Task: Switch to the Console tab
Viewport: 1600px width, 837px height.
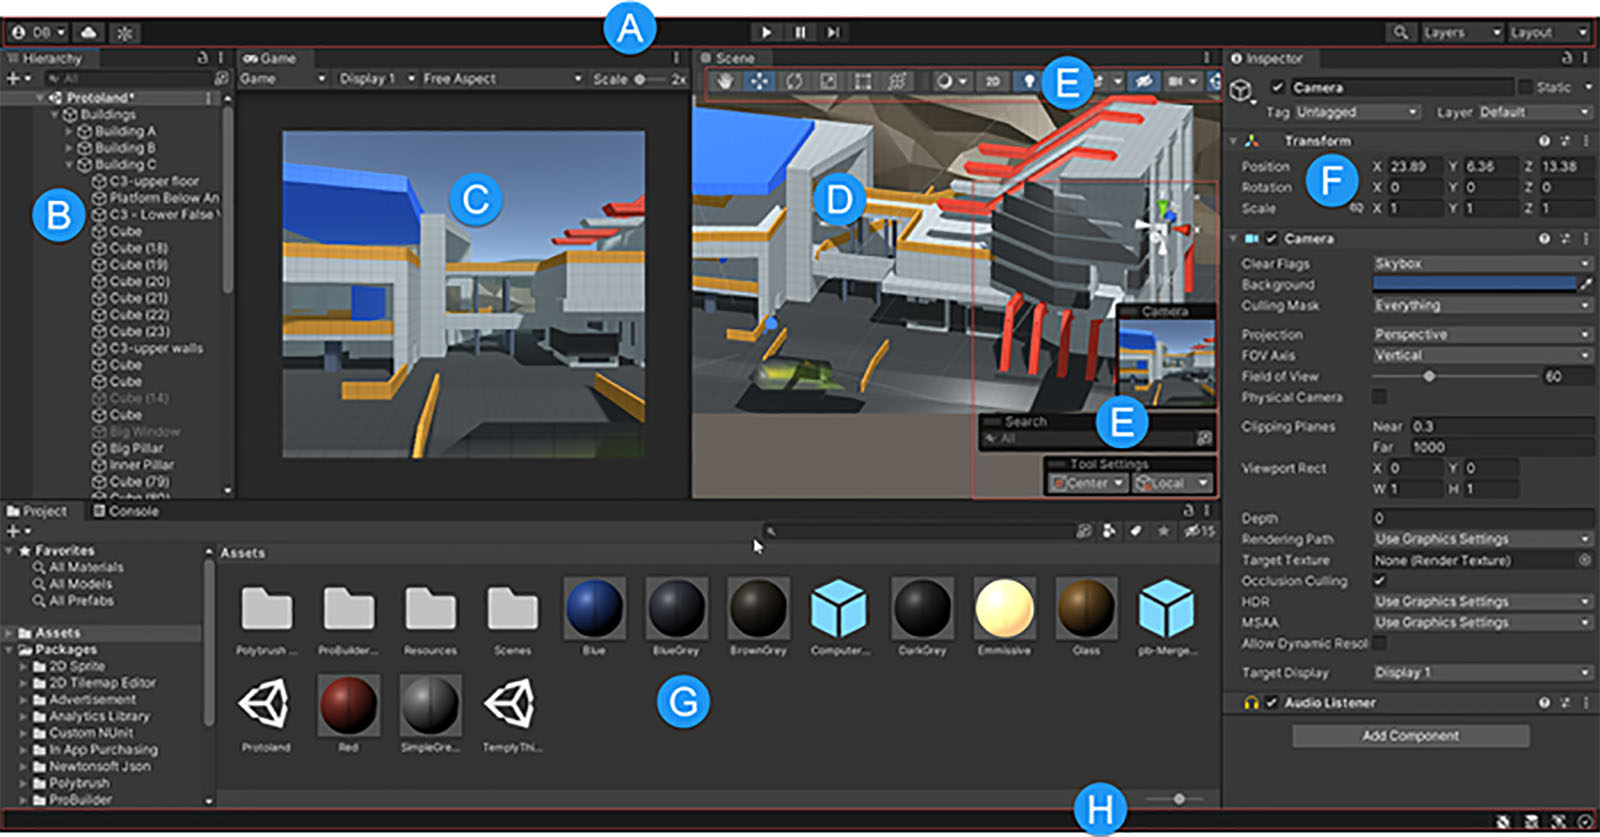Action: (x=126, y=511)
